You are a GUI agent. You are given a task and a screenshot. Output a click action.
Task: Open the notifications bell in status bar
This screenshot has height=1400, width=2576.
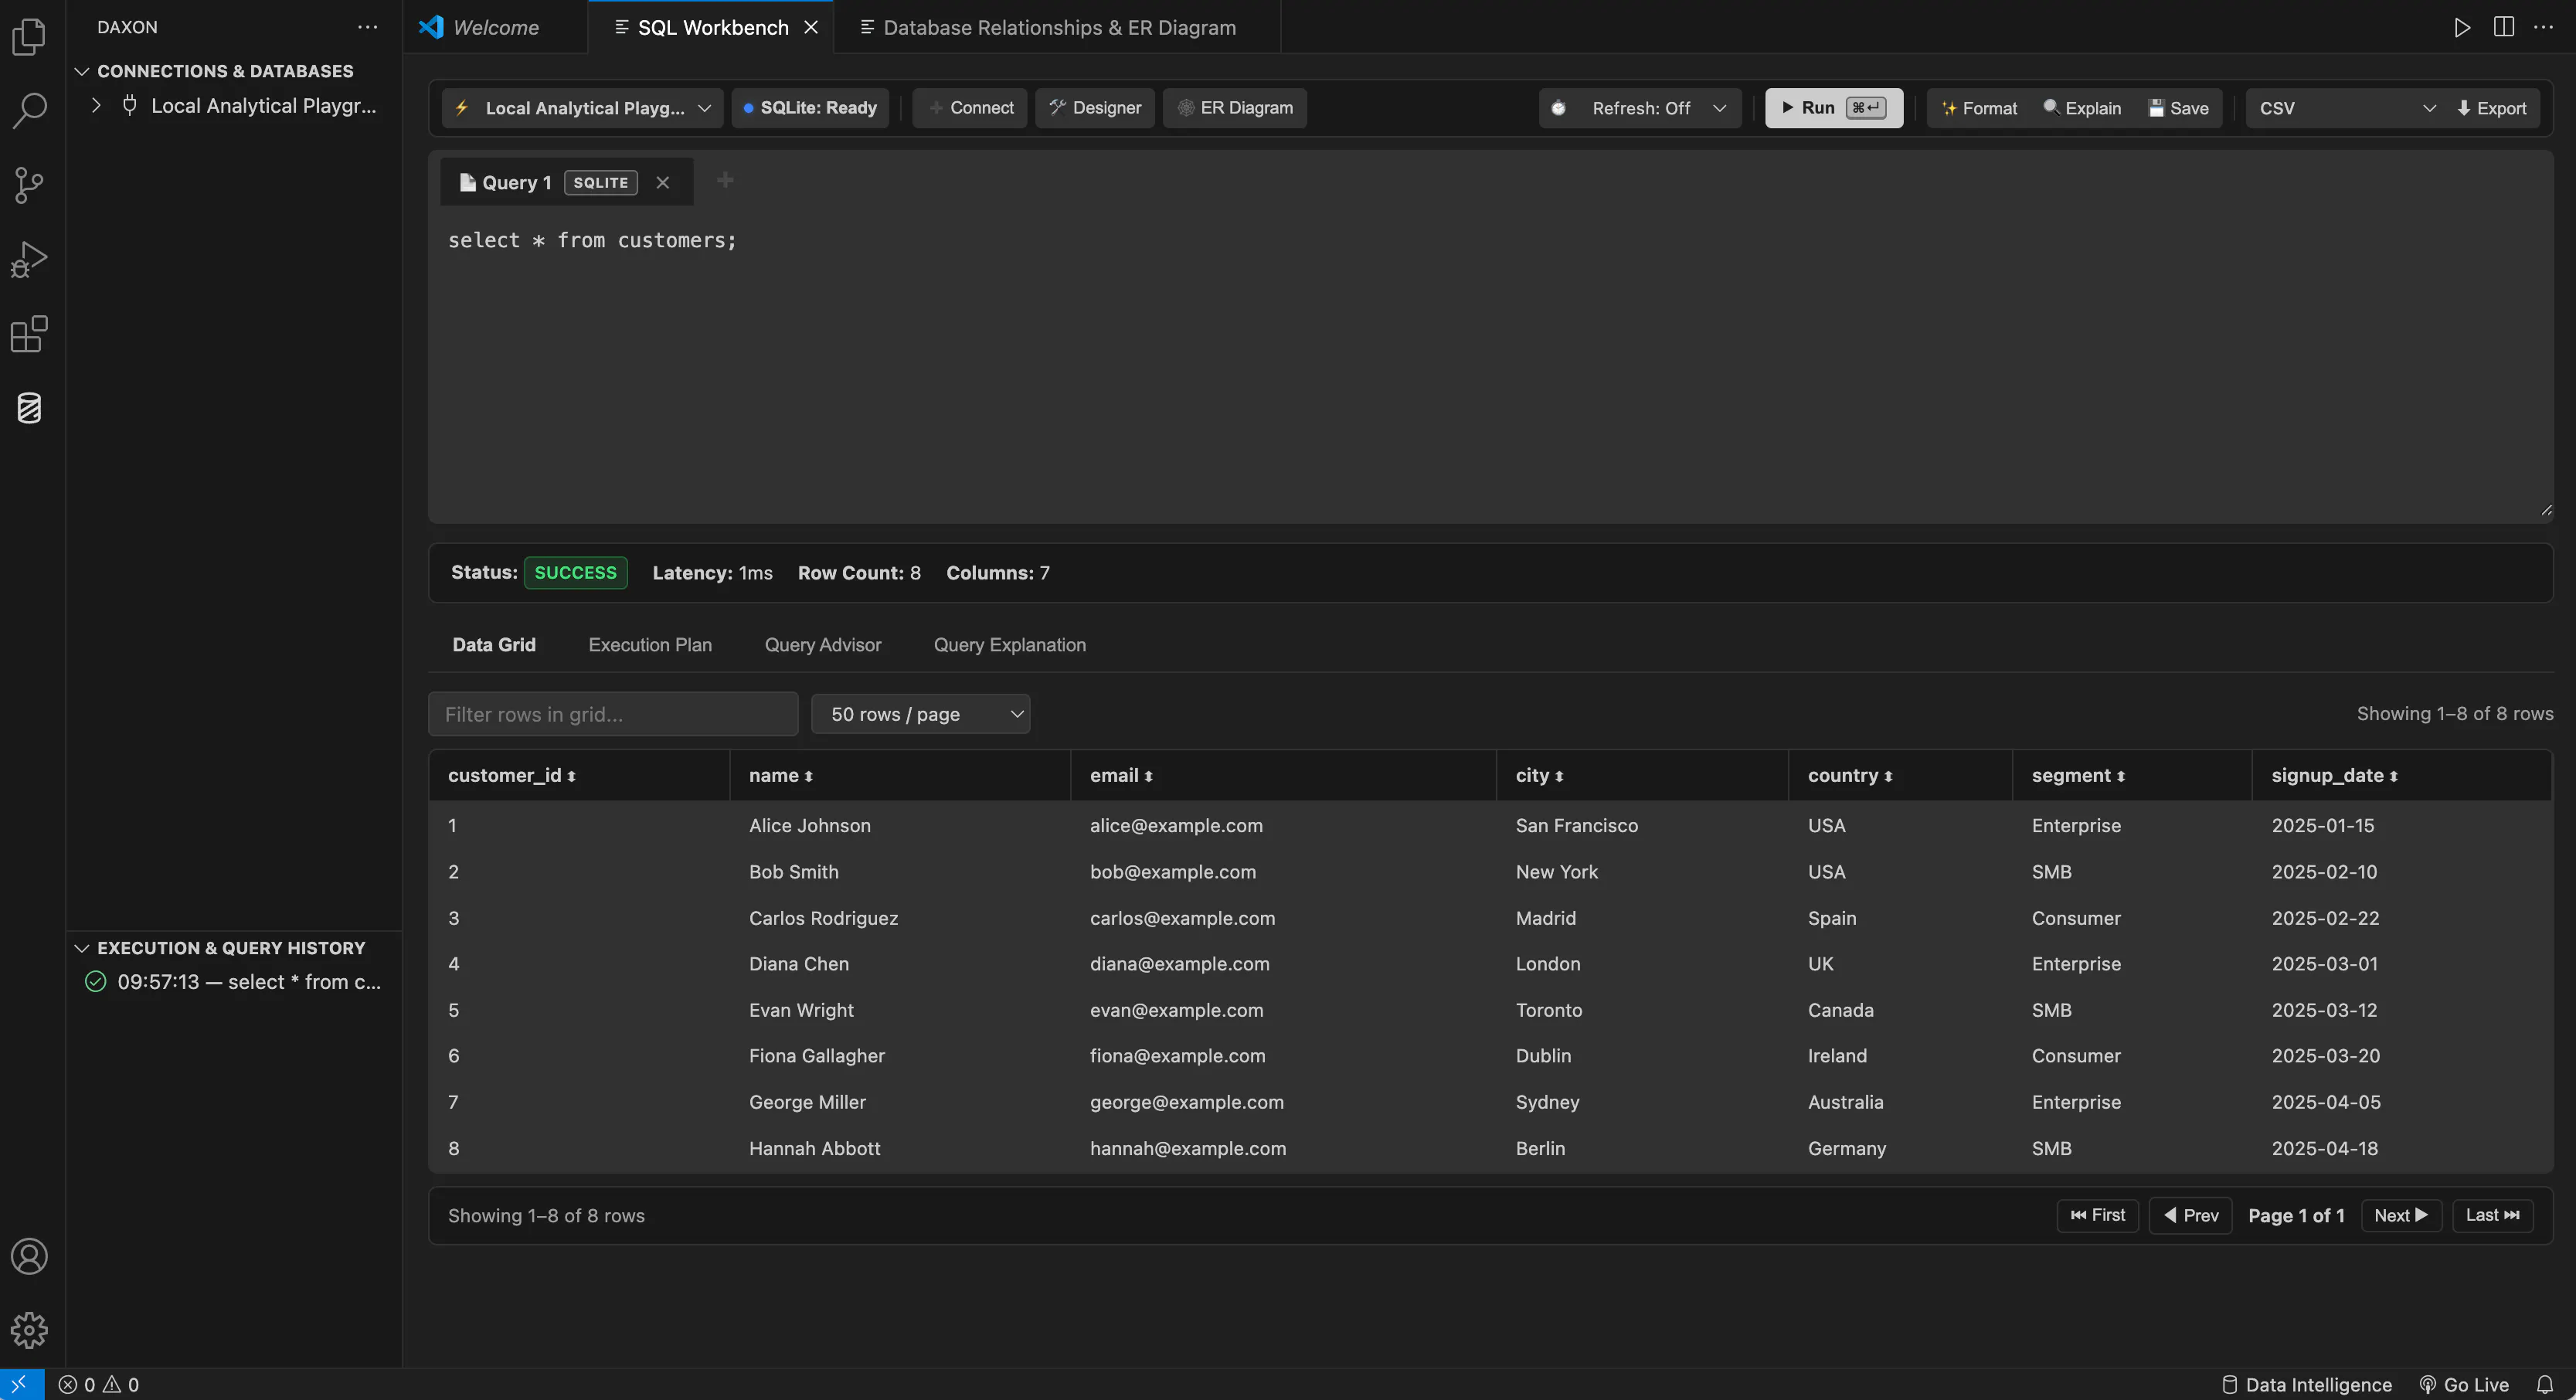(x=2546, y=1385)
